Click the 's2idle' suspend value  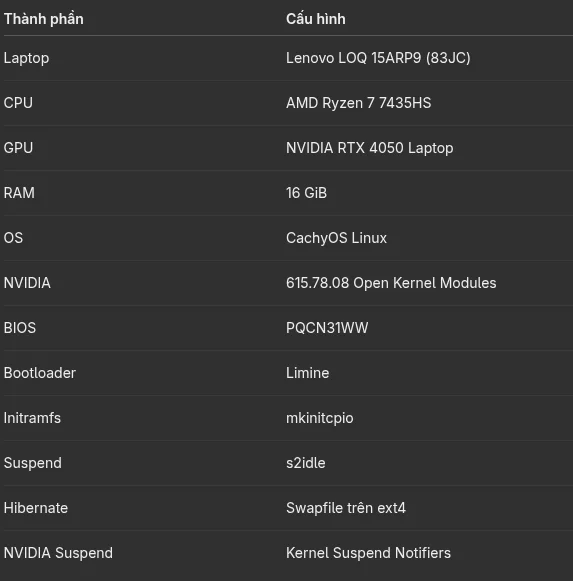(306, 463)
